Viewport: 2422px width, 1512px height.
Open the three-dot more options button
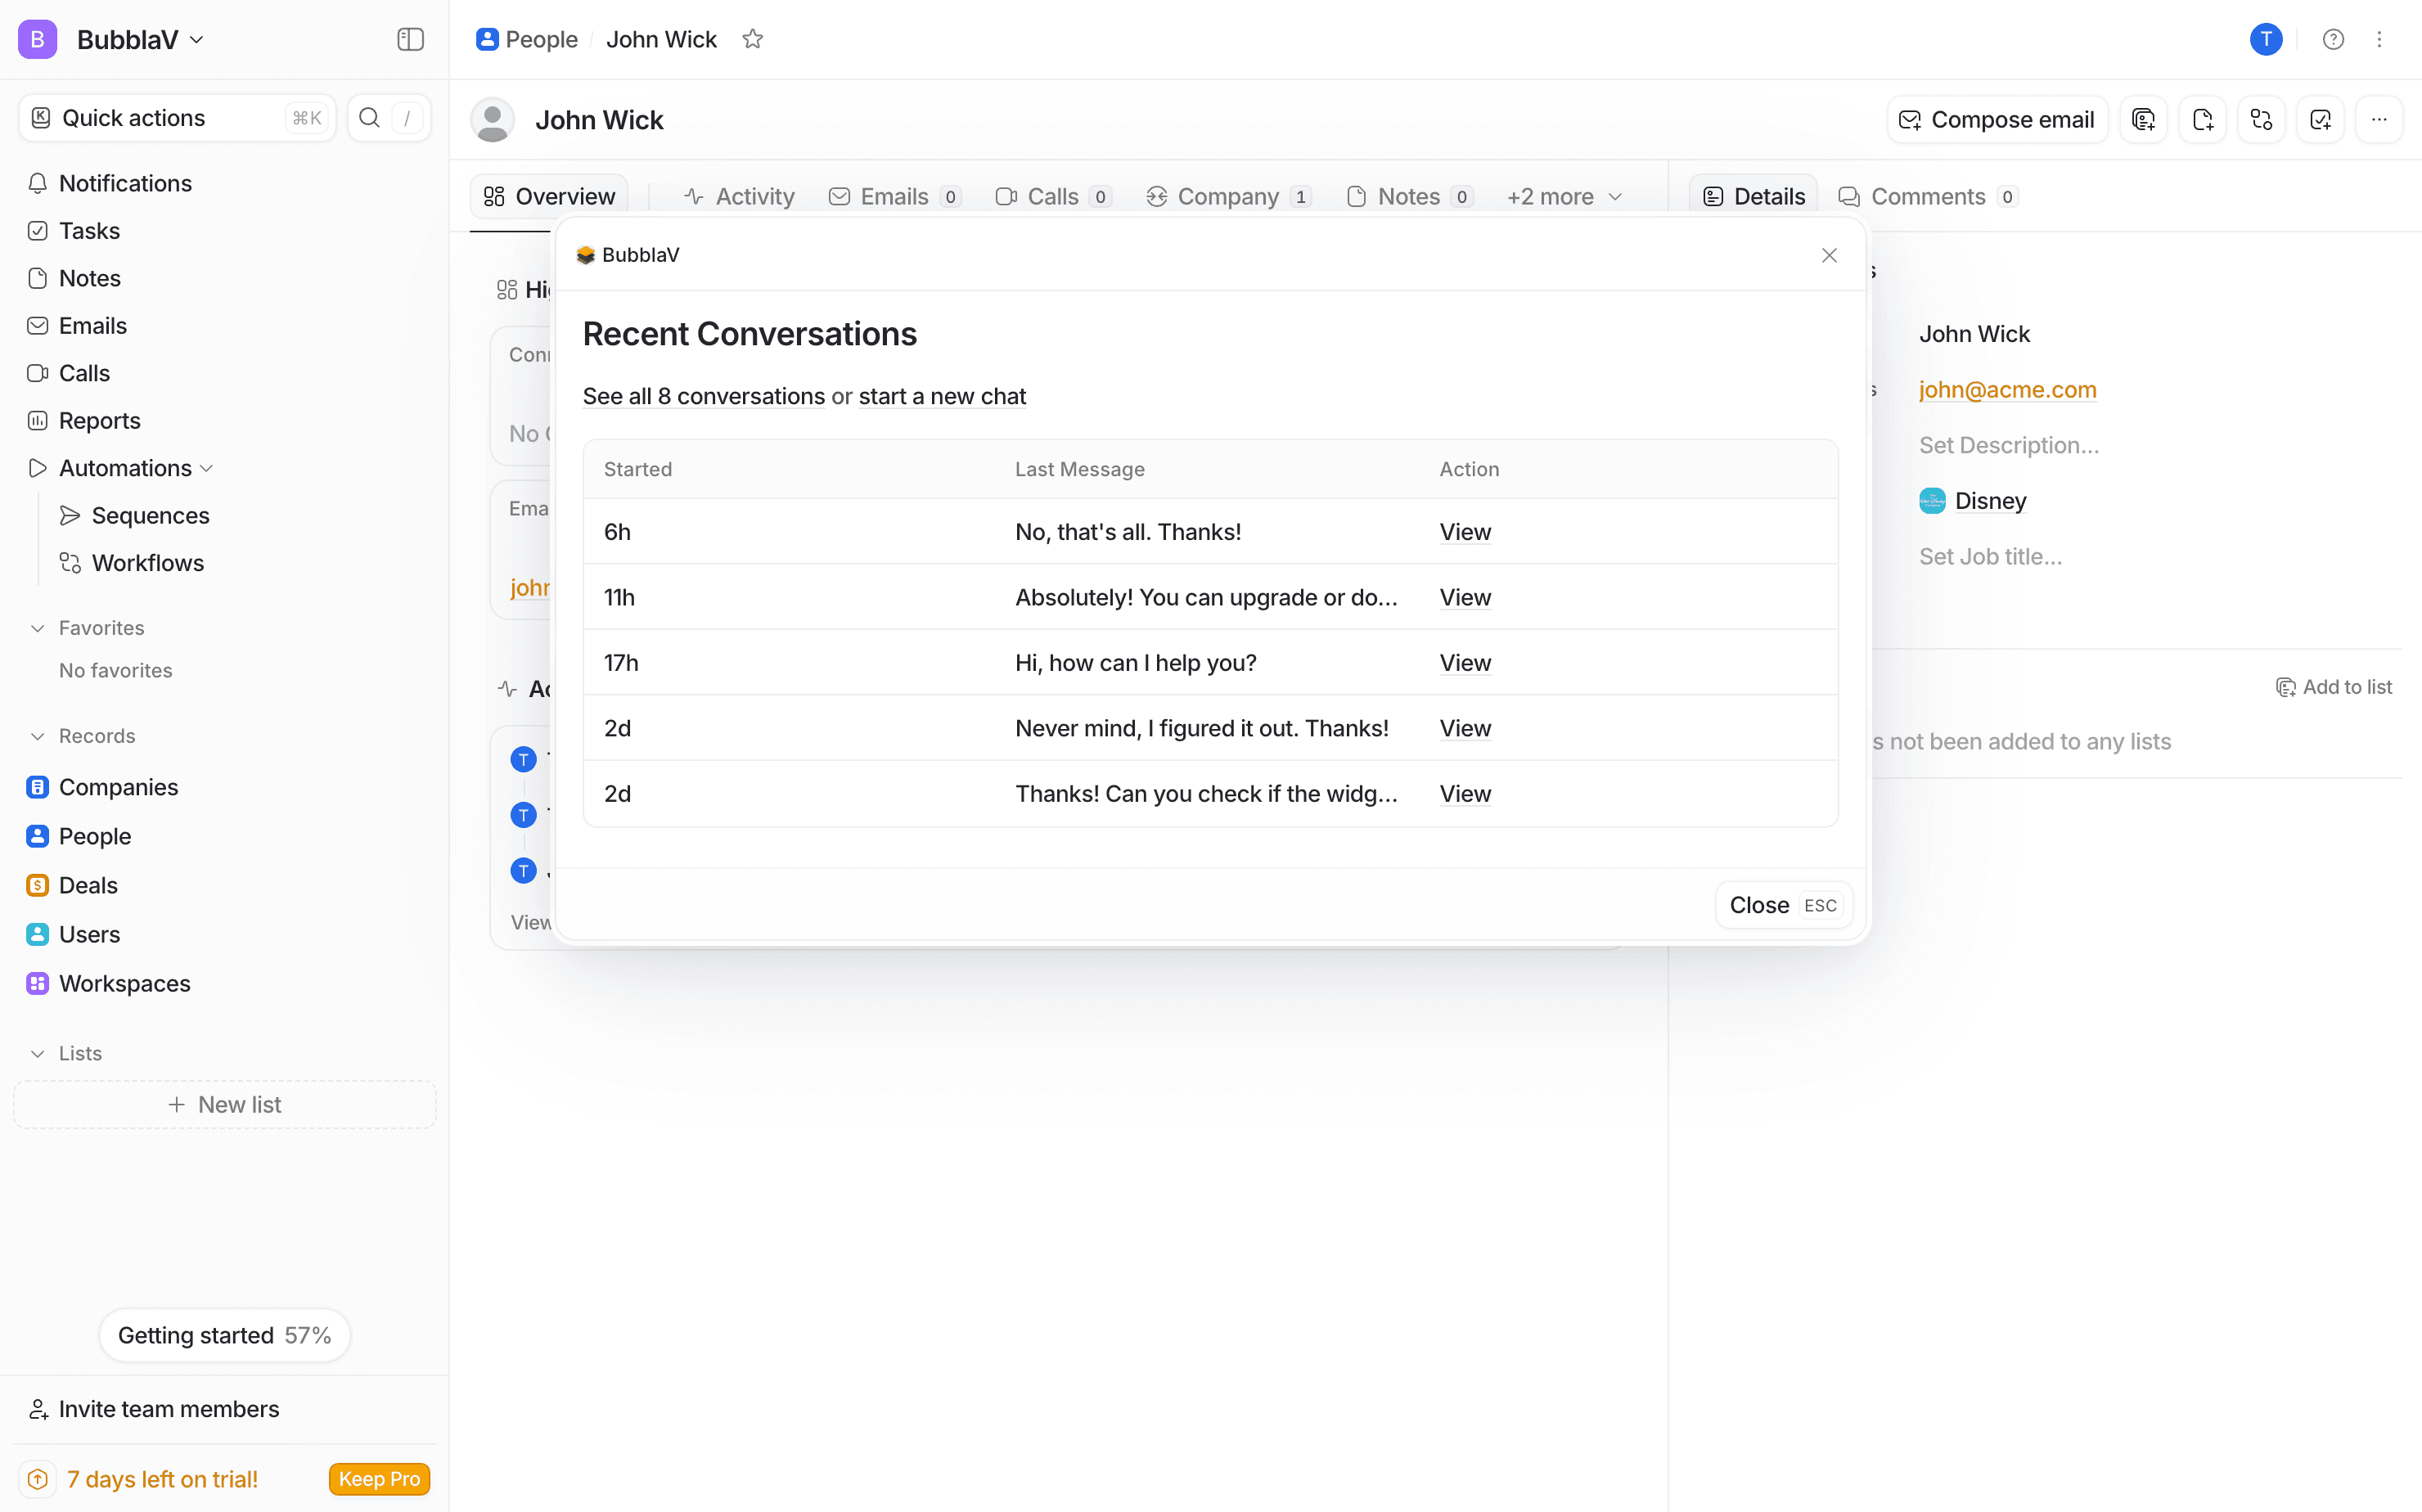click(2379, 120)
